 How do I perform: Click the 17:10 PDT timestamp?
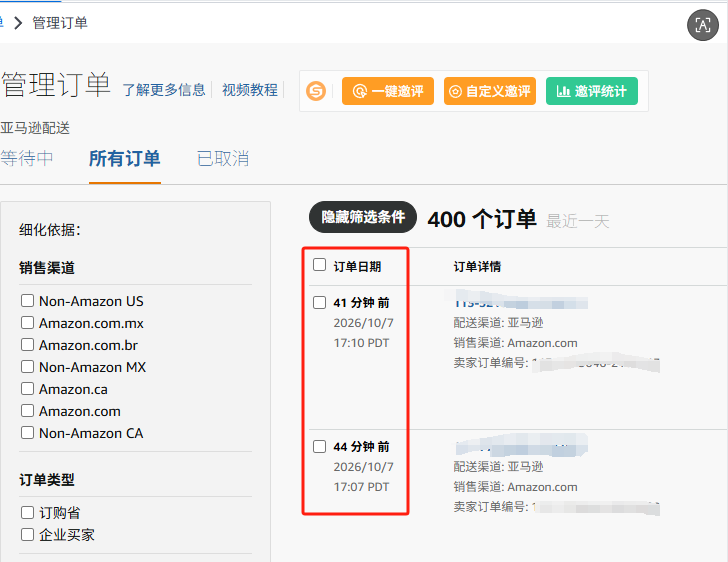pyautogui.click(x=361, y=343)
